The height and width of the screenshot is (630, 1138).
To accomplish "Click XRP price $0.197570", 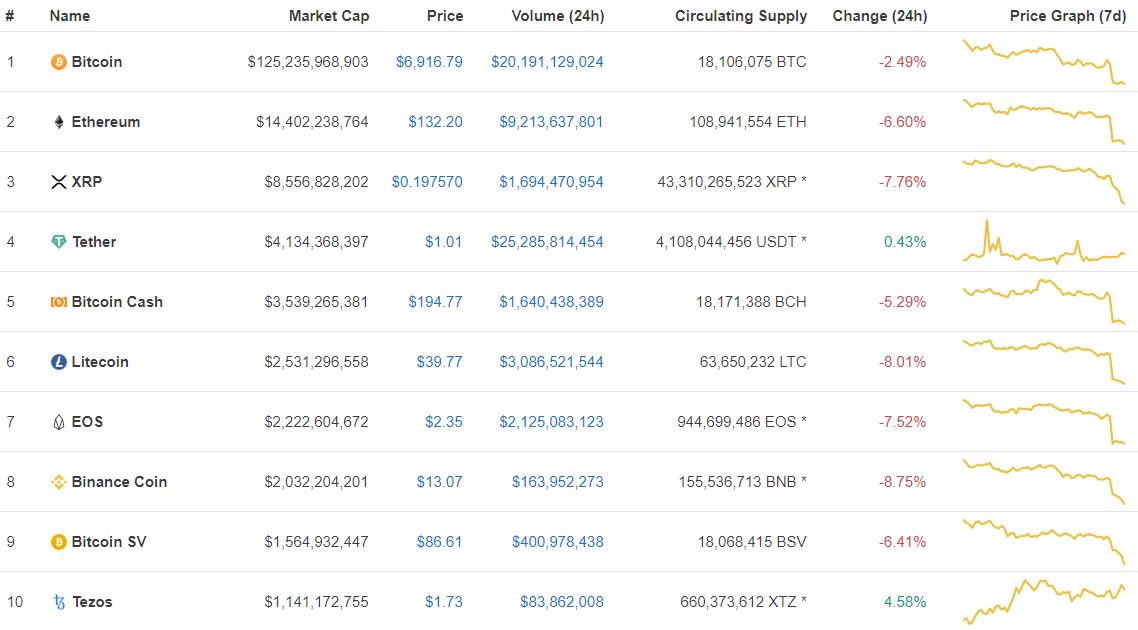I will tap(427, 182).
